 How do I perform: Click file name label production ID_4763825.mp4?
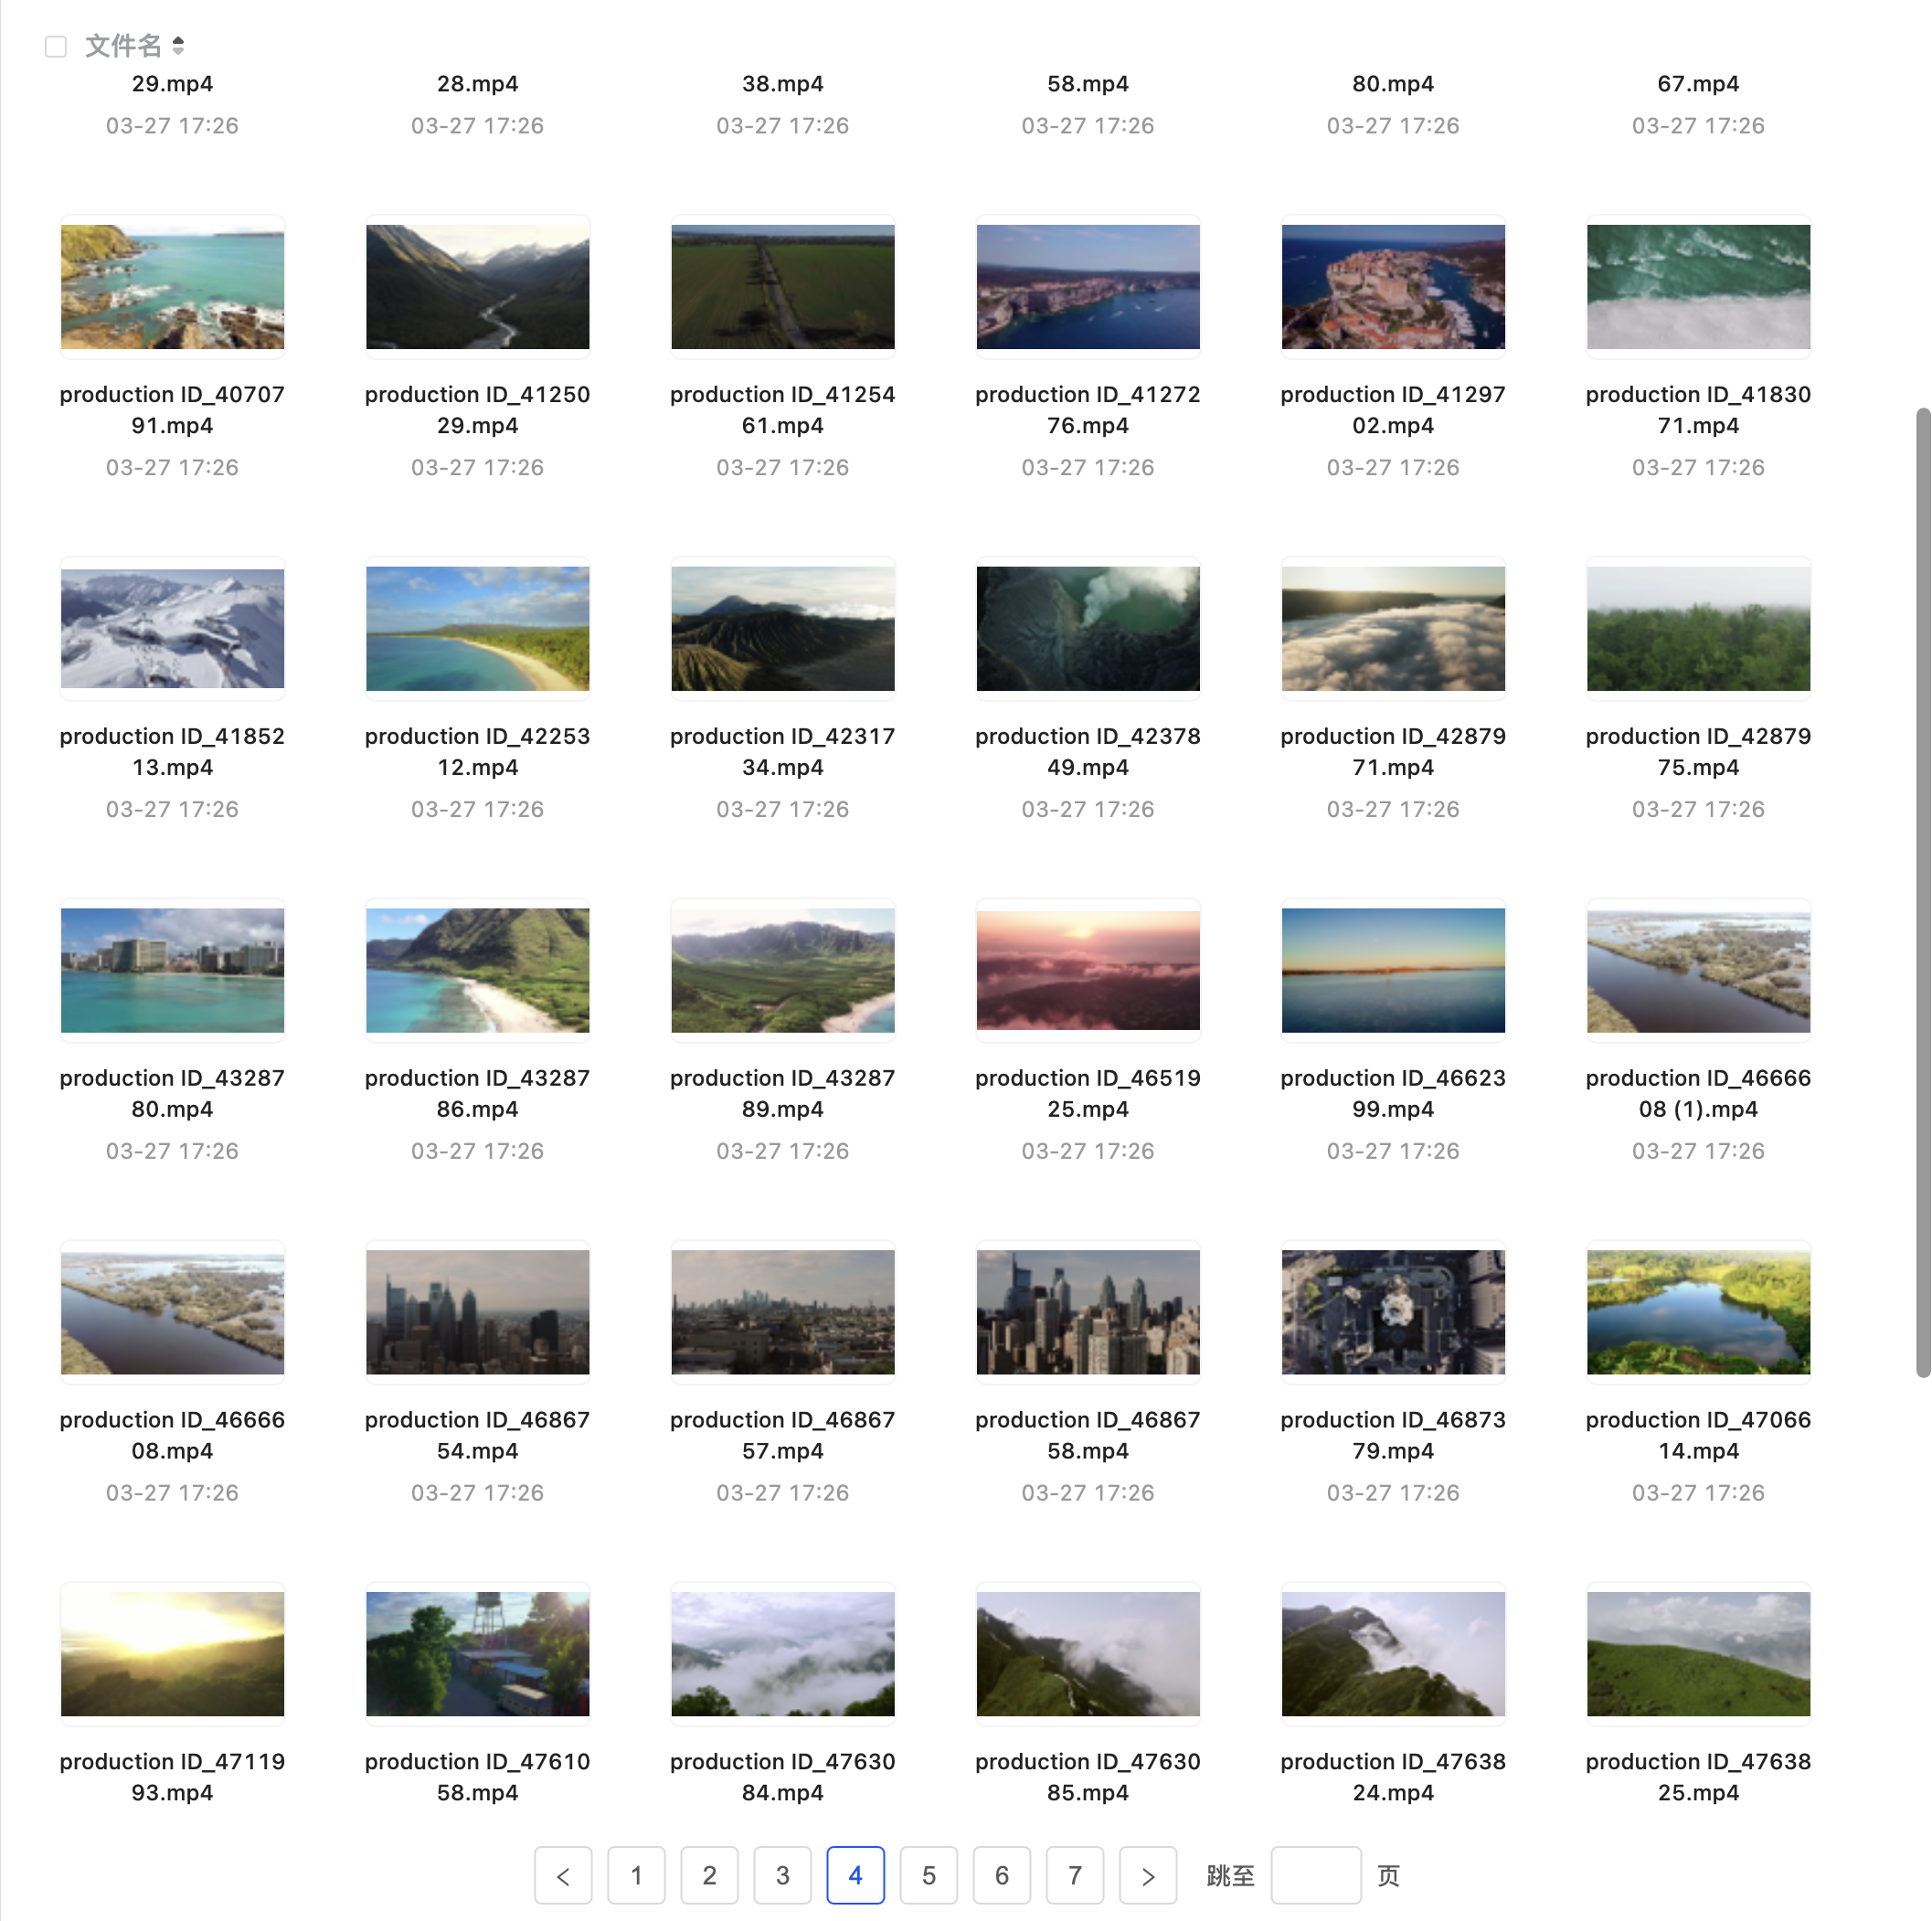click(x=1698, y=1777)
